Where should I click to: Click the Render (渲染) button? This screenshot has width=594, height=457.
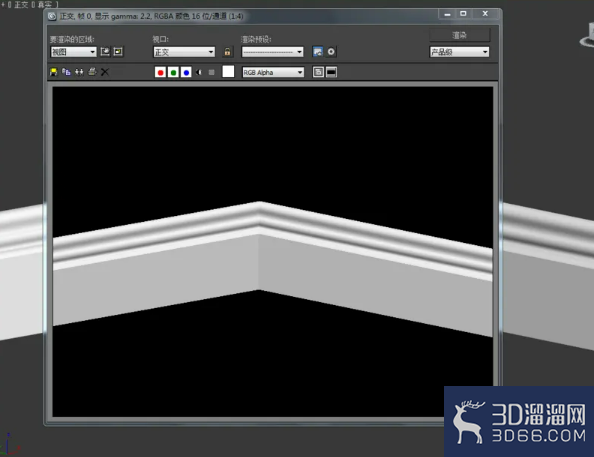point(460,35)
